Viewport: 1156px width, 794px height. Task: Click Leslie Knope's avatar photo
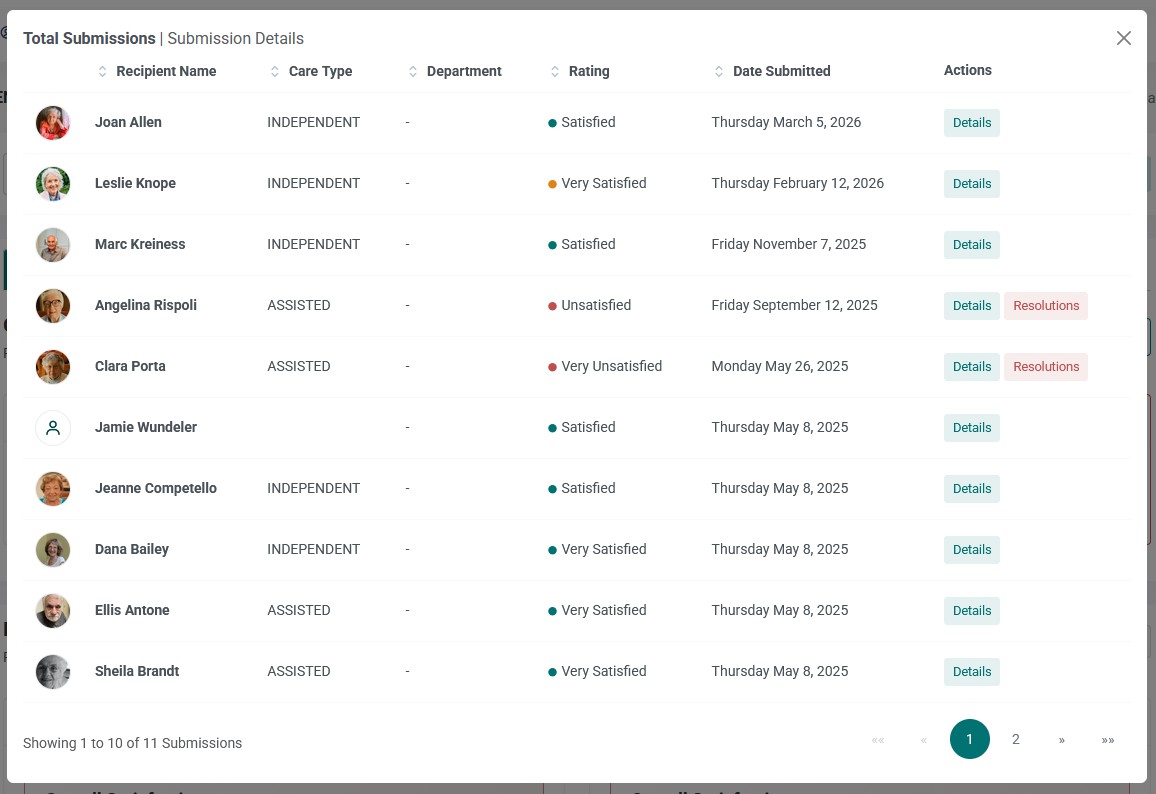click(x=53, y=184)
